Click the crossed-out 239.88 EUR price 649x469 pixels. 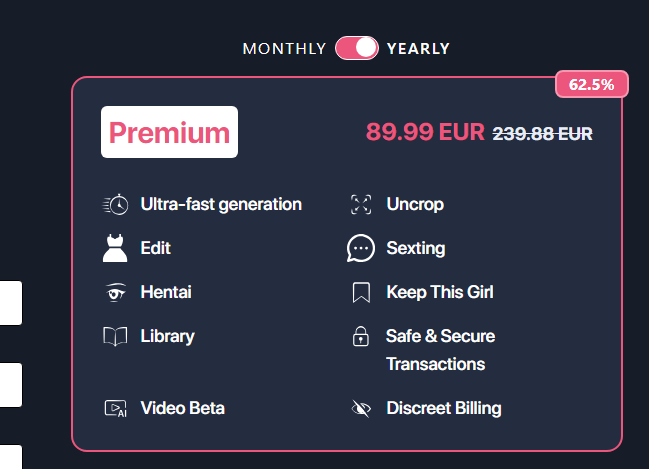pyautogui.click(x=543, y=134)
